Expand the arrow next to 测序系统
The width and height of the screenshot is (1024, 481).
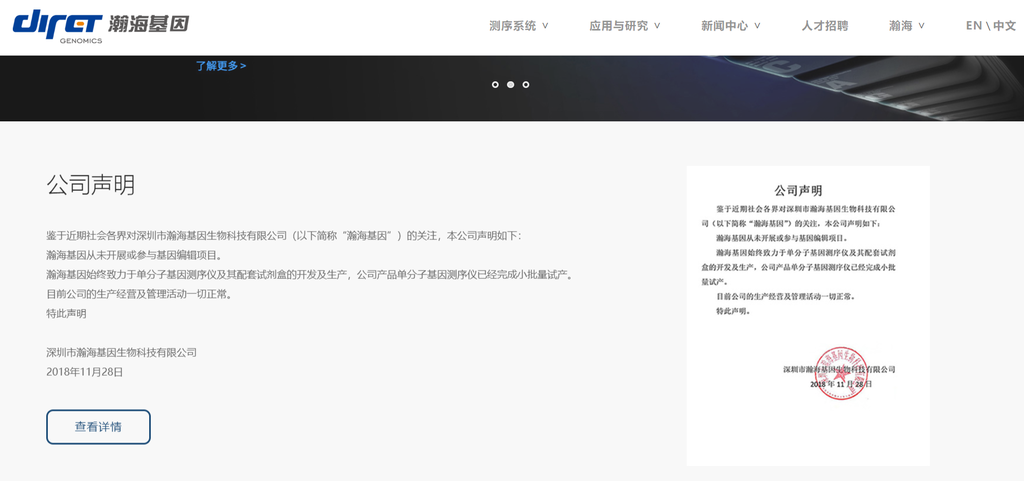545,26
